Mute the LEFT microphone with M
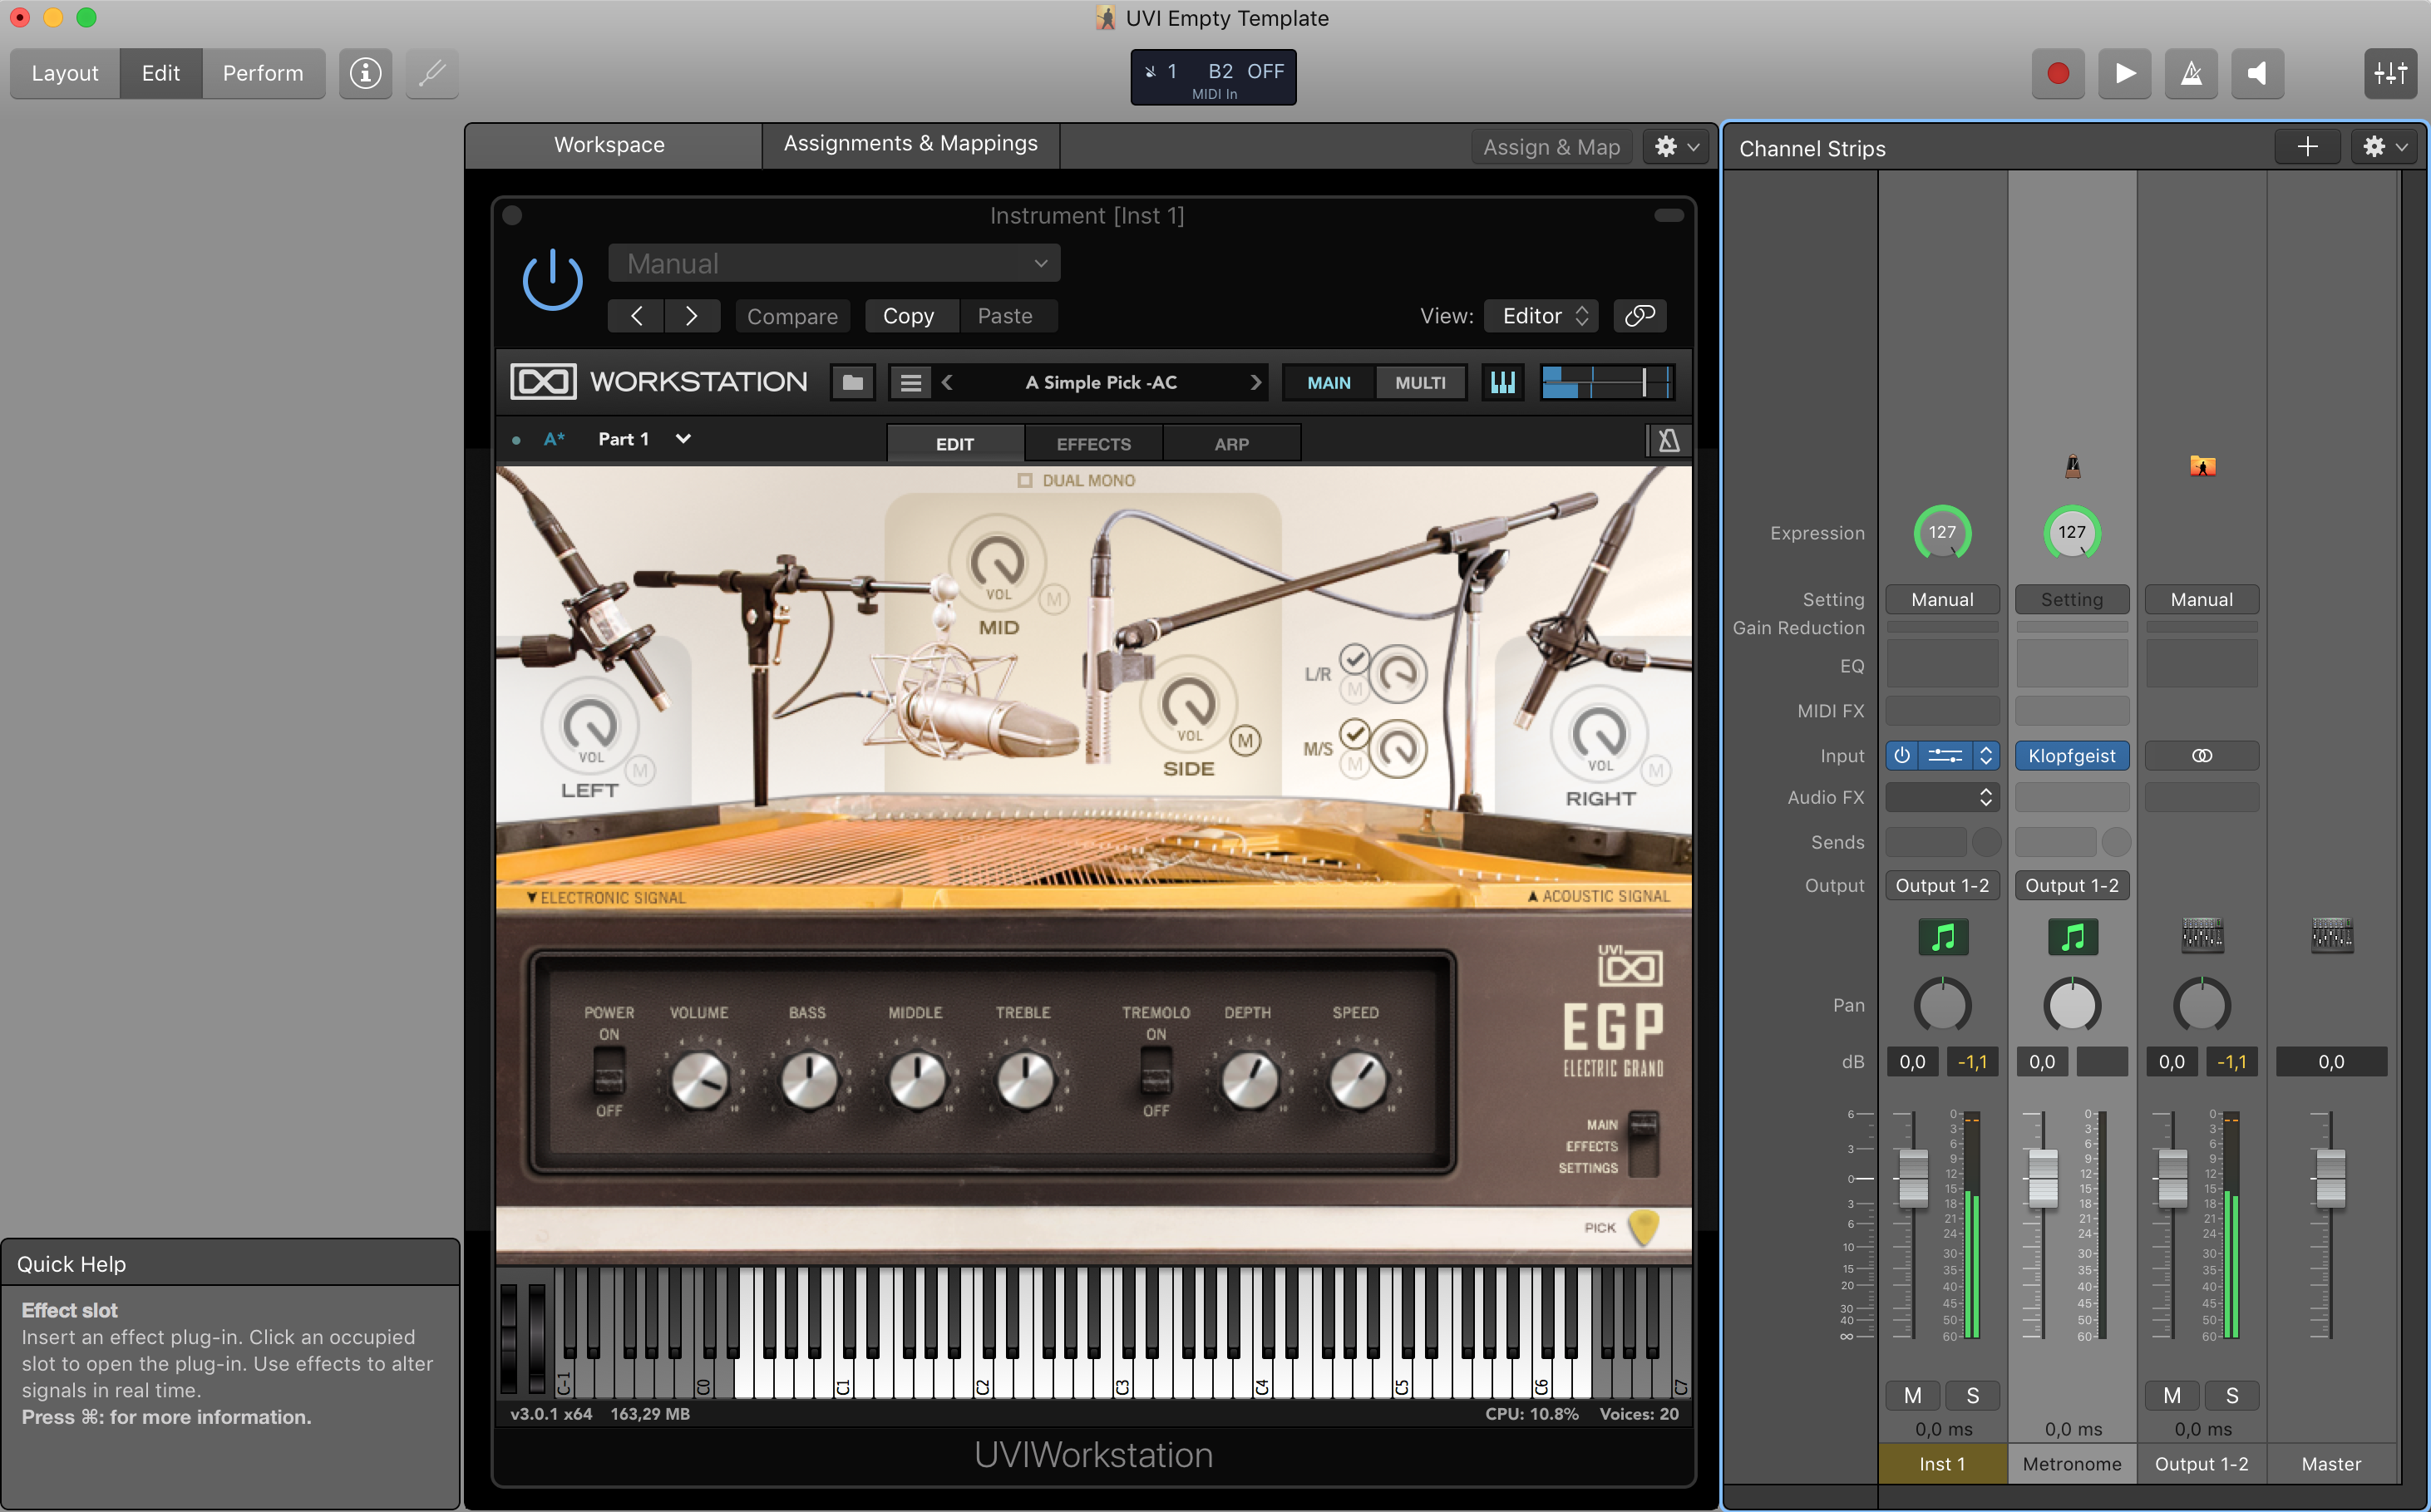 click(640, 771)
